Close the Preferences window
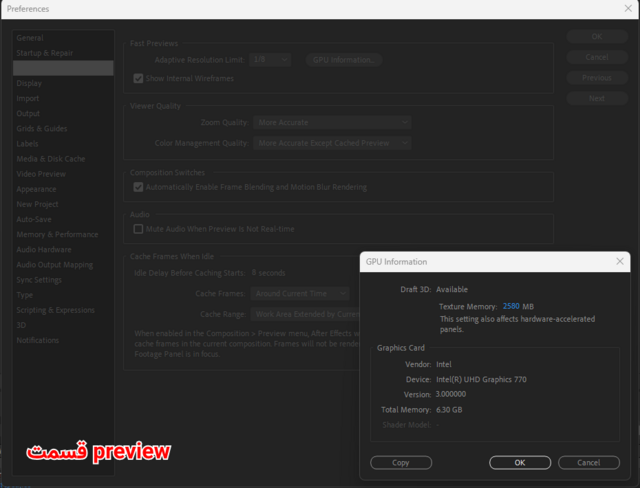This screenshot has width=640, height=488. click(627, 9)
